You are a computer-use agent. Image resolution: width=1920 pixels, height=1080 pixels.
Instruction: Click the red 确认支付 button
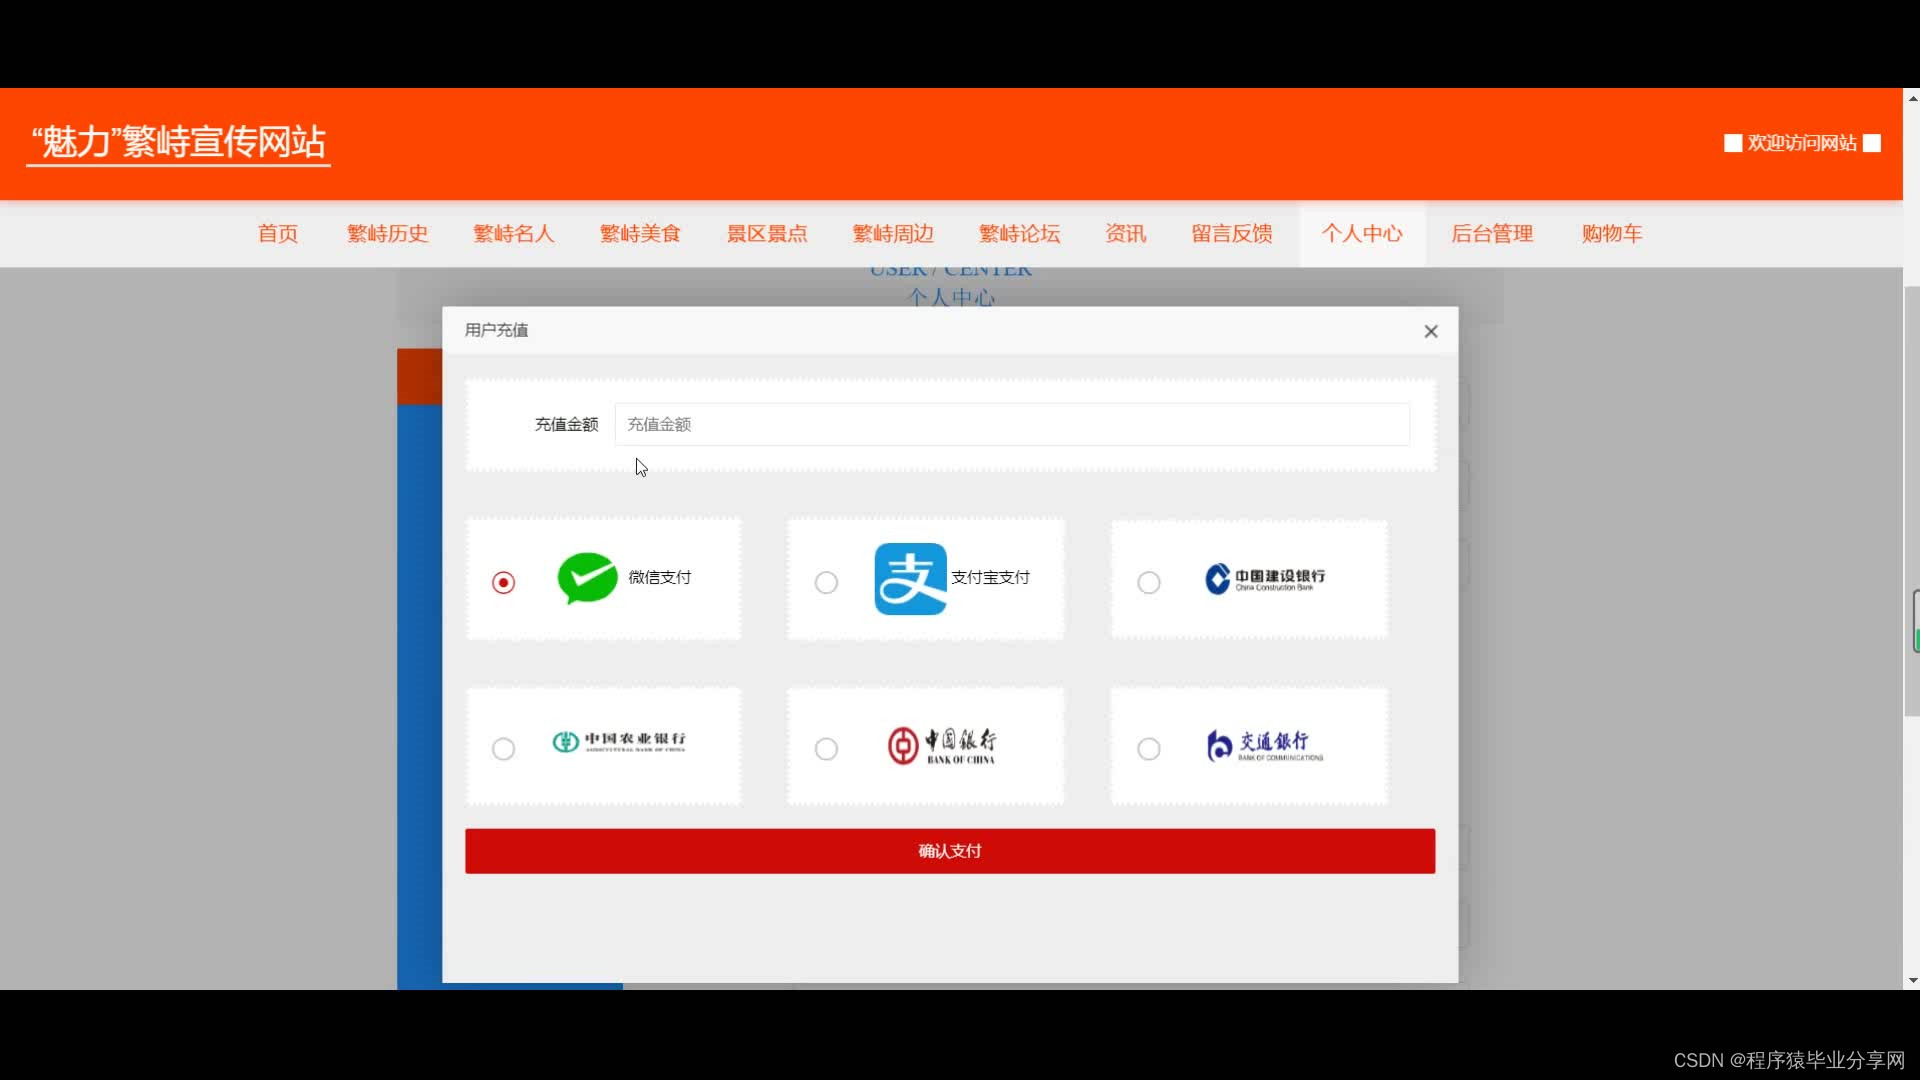(950, 851)
